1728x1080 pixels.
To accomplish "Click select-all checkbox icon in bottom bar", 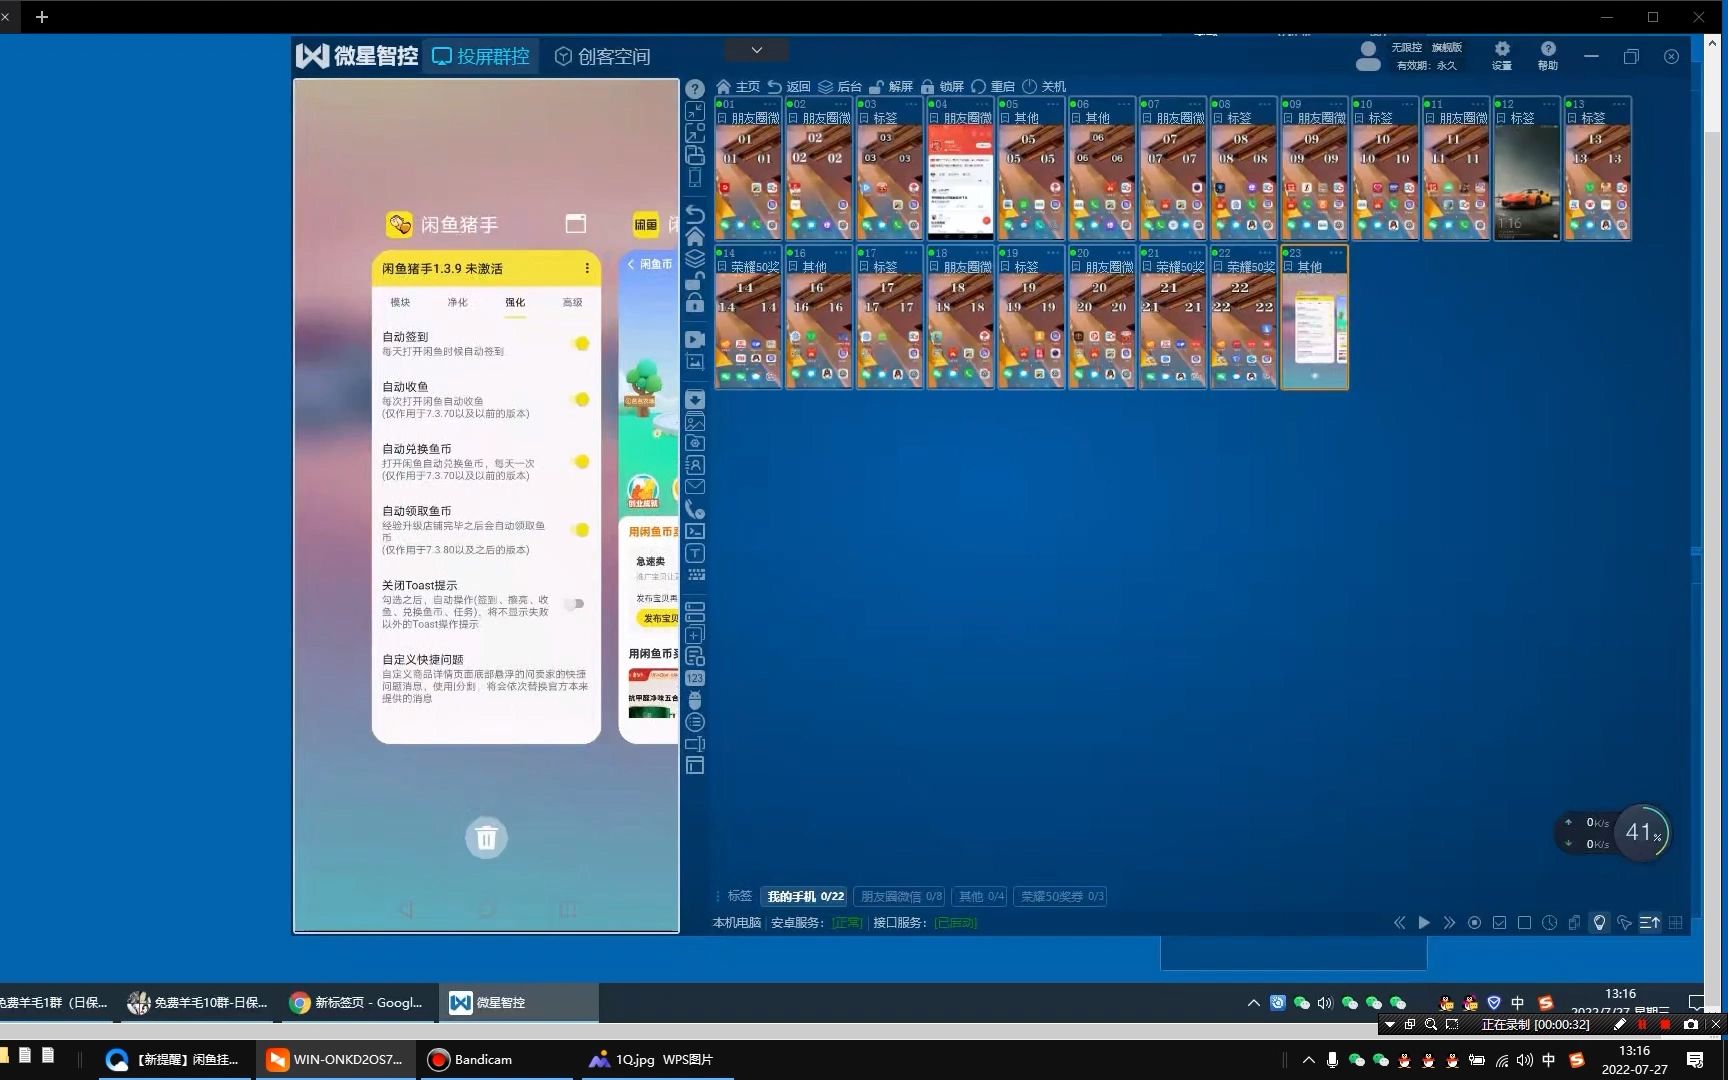I will point(1499,923).
